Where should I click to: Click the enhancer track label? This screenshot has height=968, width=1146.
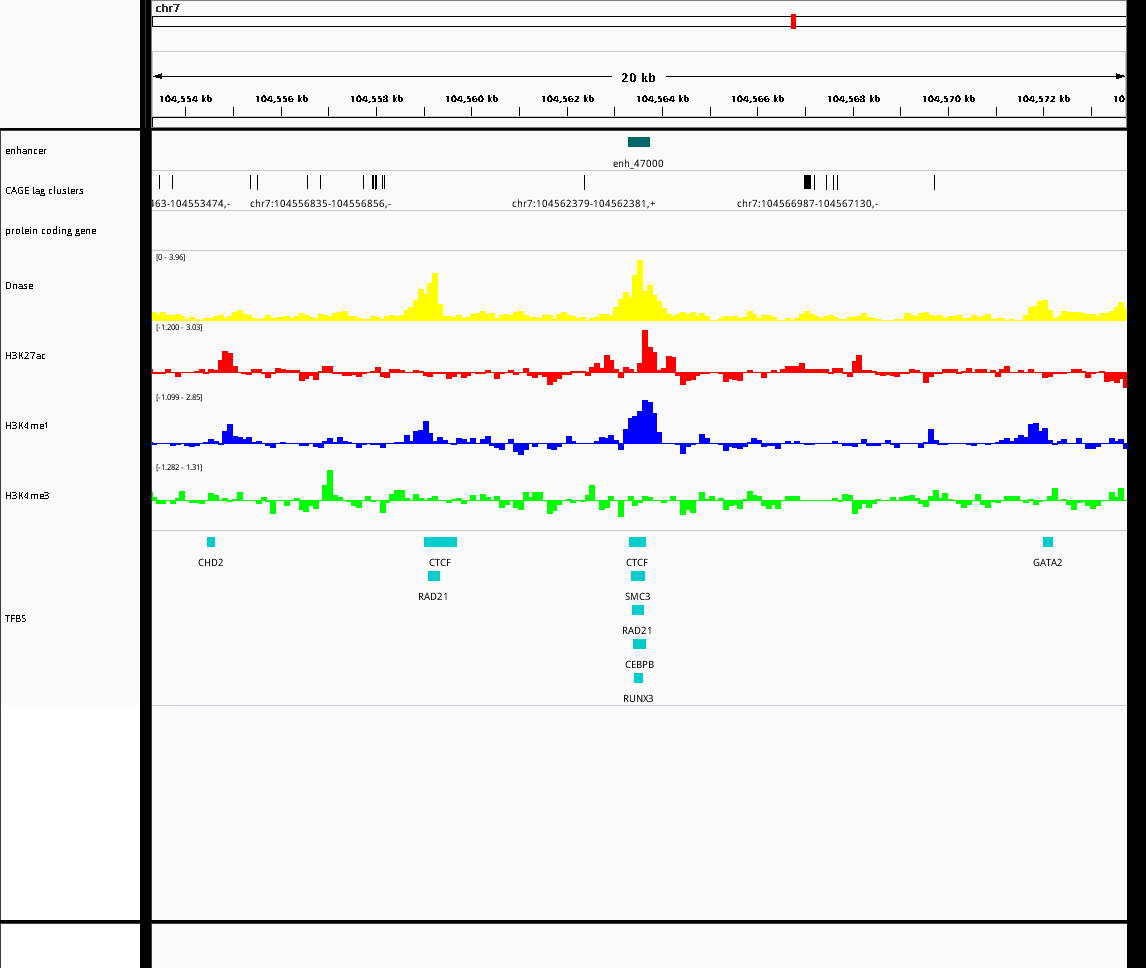tap(26, 151)
